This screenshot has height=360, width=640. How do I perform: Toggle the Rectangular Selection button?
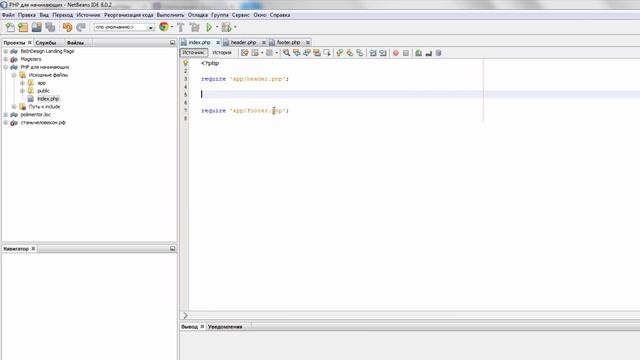(x=327, y=53)
